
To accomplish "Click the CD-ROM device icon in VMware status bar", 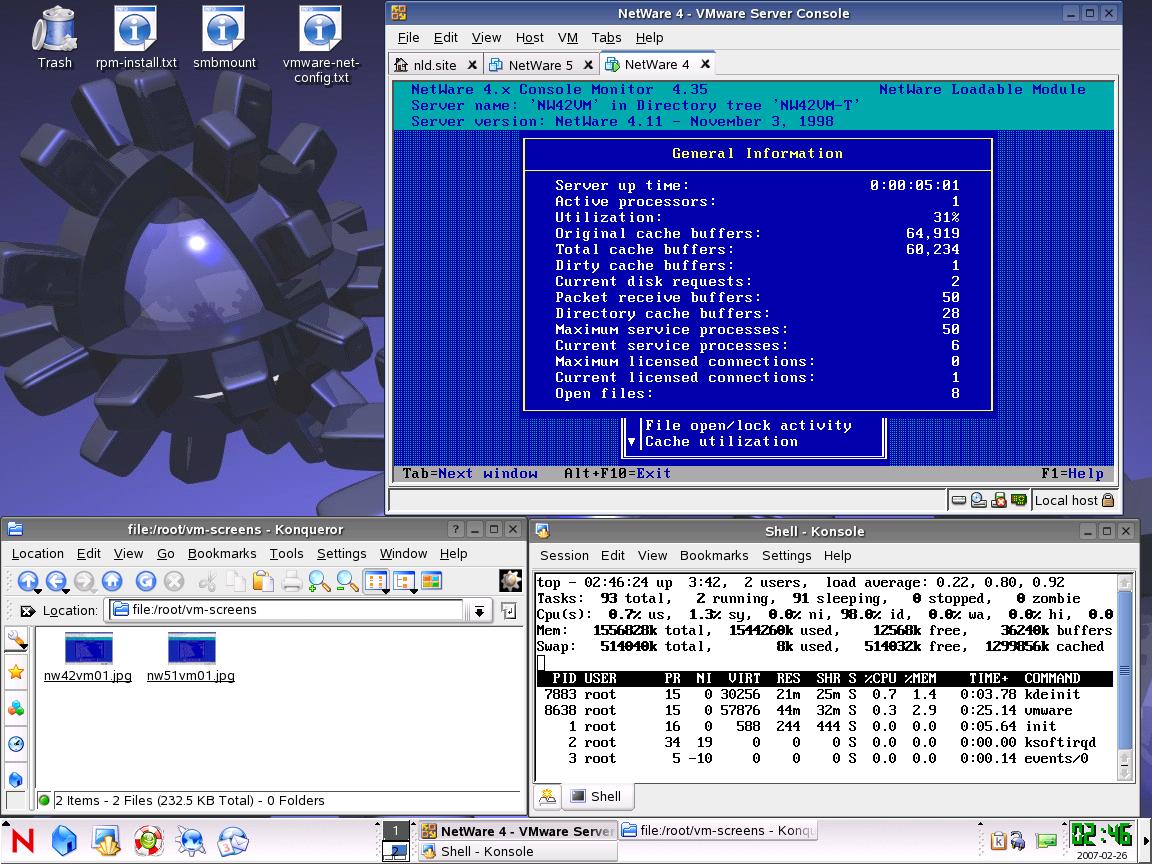I will pos(978,500).
